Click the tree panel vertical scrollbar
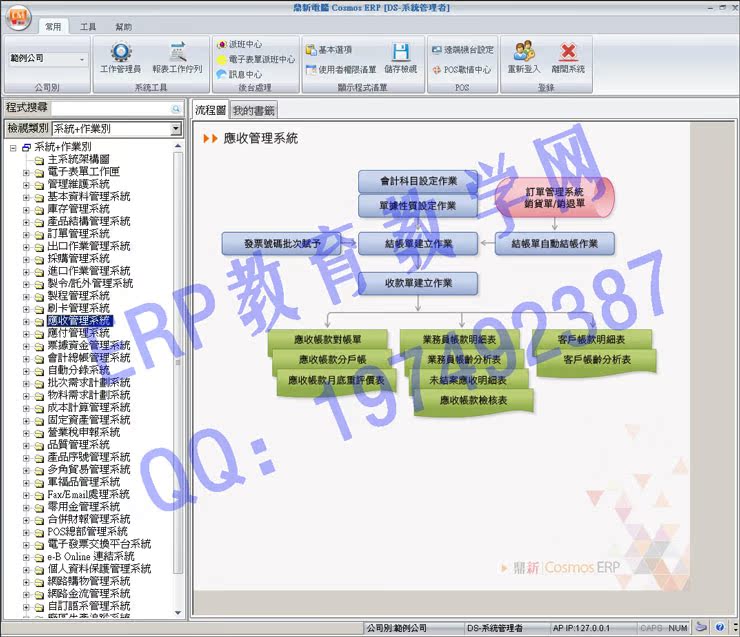Viewport: 740px width, 637px height. coord(178,363)
